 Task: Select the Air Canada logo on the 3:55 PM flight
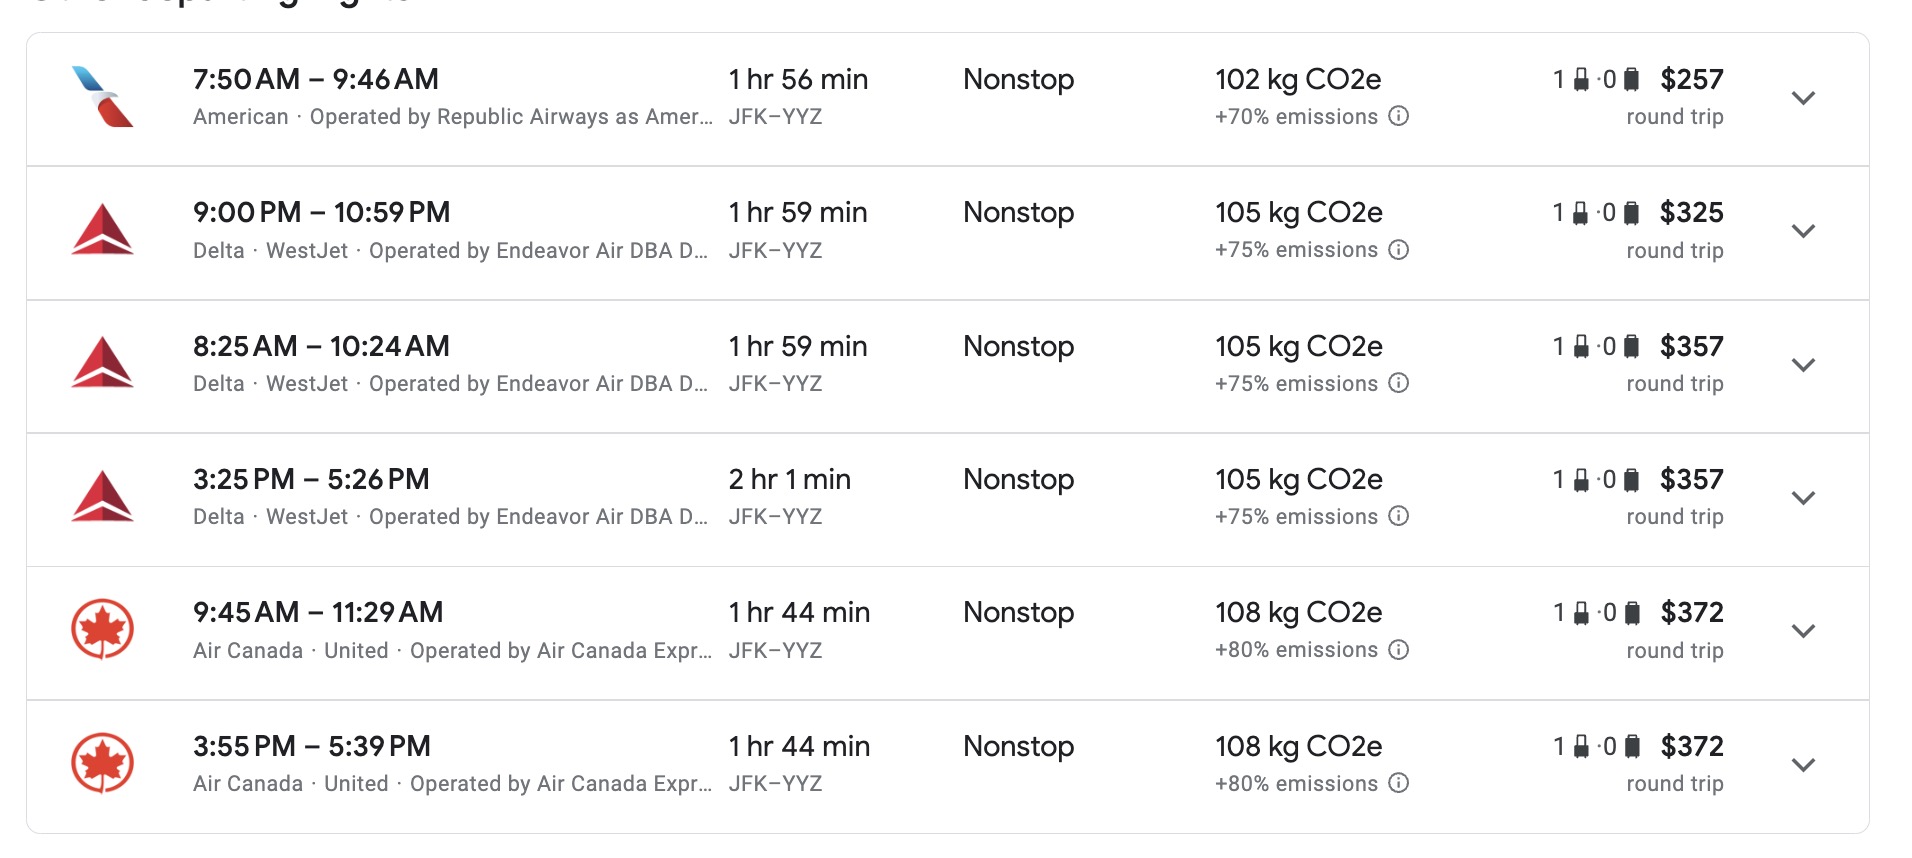pyautogui.click(x=100, y=764)
